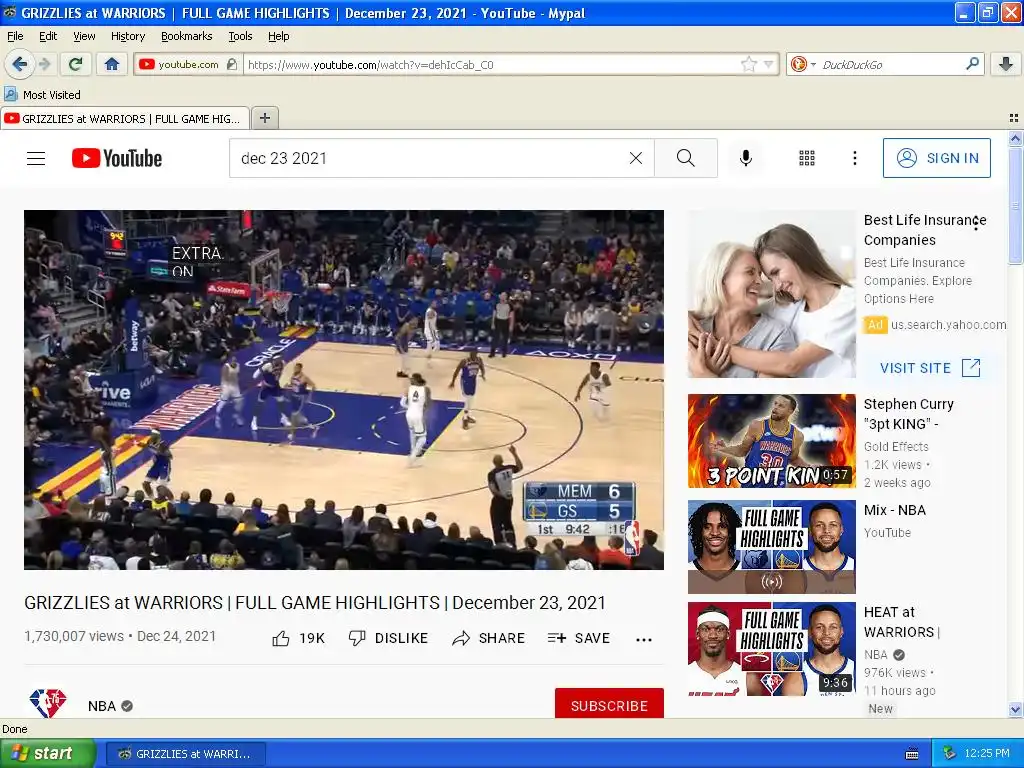
Task: Open the YouTube hamburger guide menu
Action: coord(36,158)
